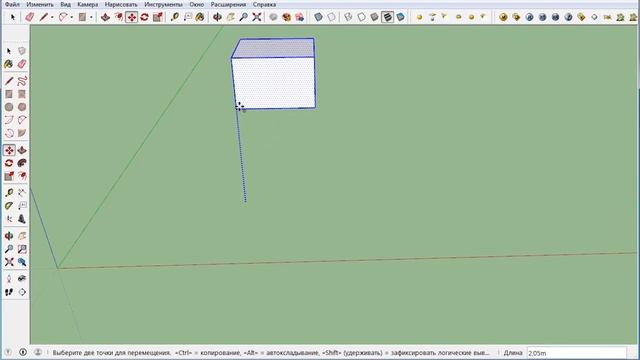
Task: Select Position Camera tool in left toolbar
Action: tap(9, 279)
